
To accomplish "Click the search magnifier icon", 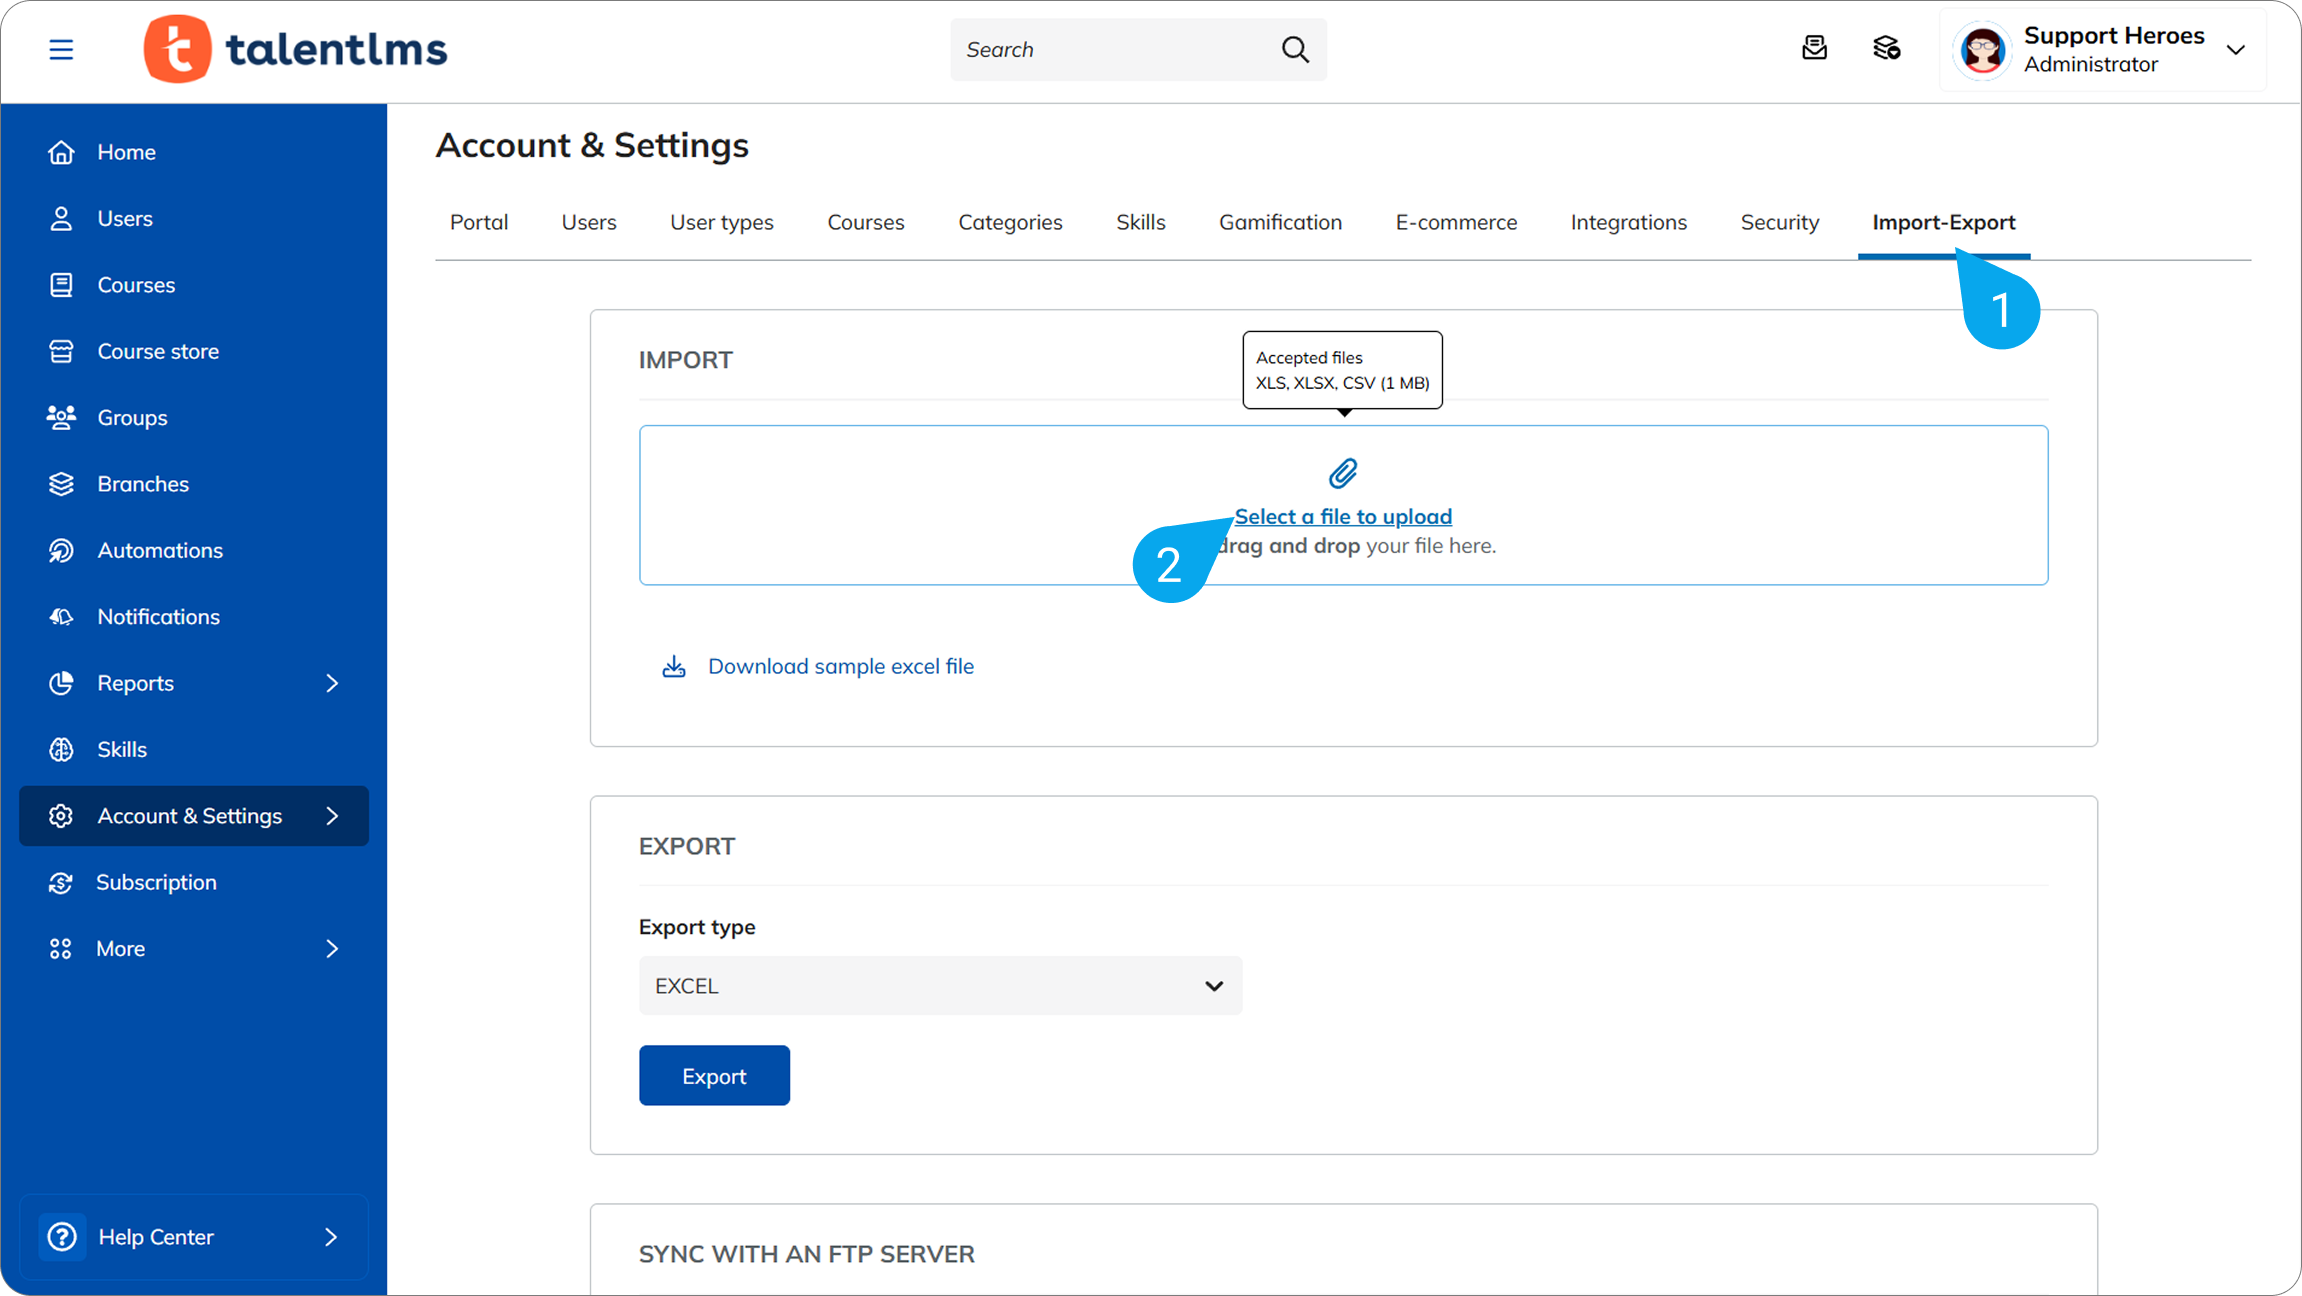I will [1294, 49].
